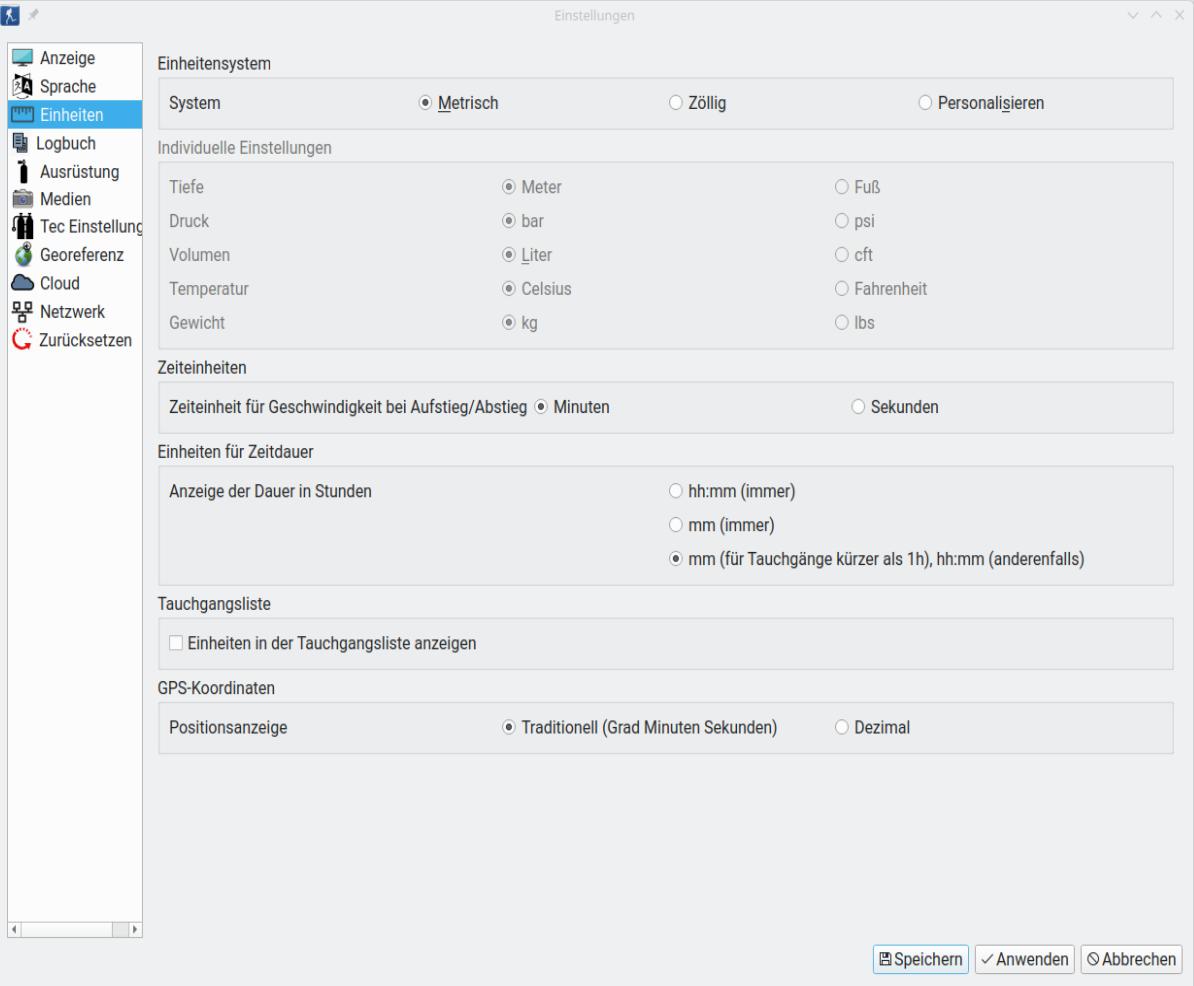Click the sidebar horizontal scrollbar right arrow
This screenshot has height=986, width=1194.
[136, 929]
